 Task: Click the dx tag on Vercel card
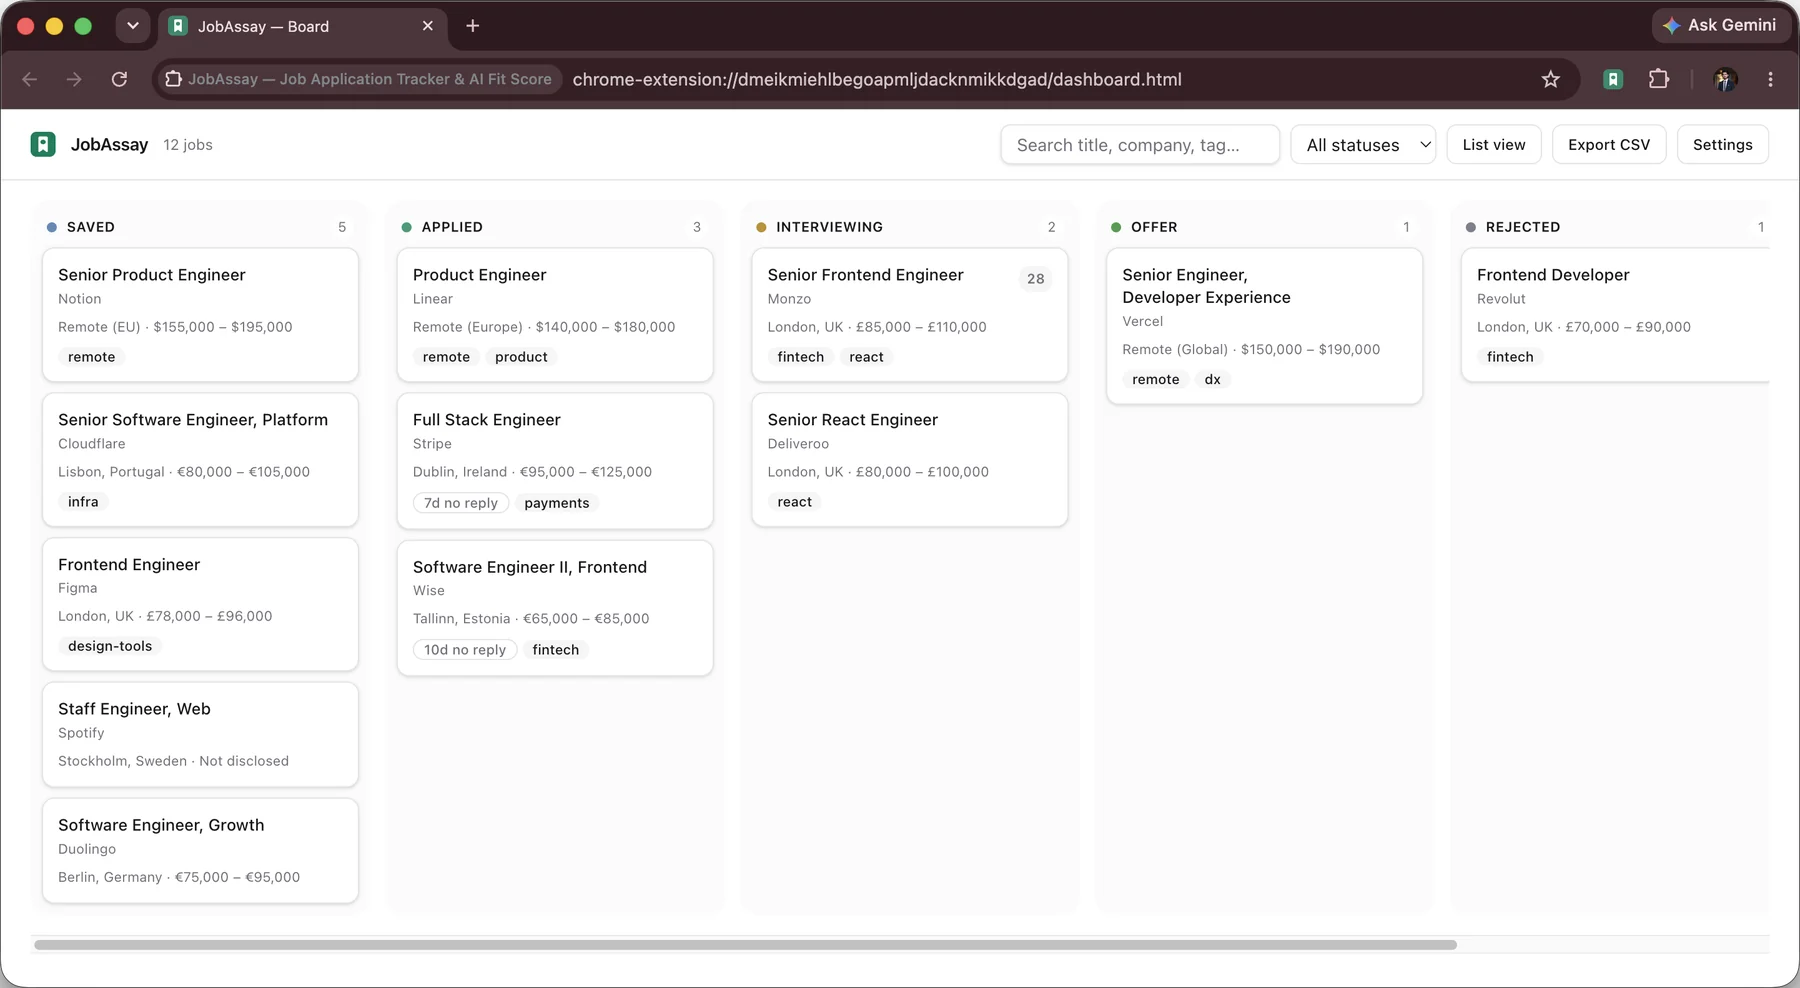[1213, 379]
